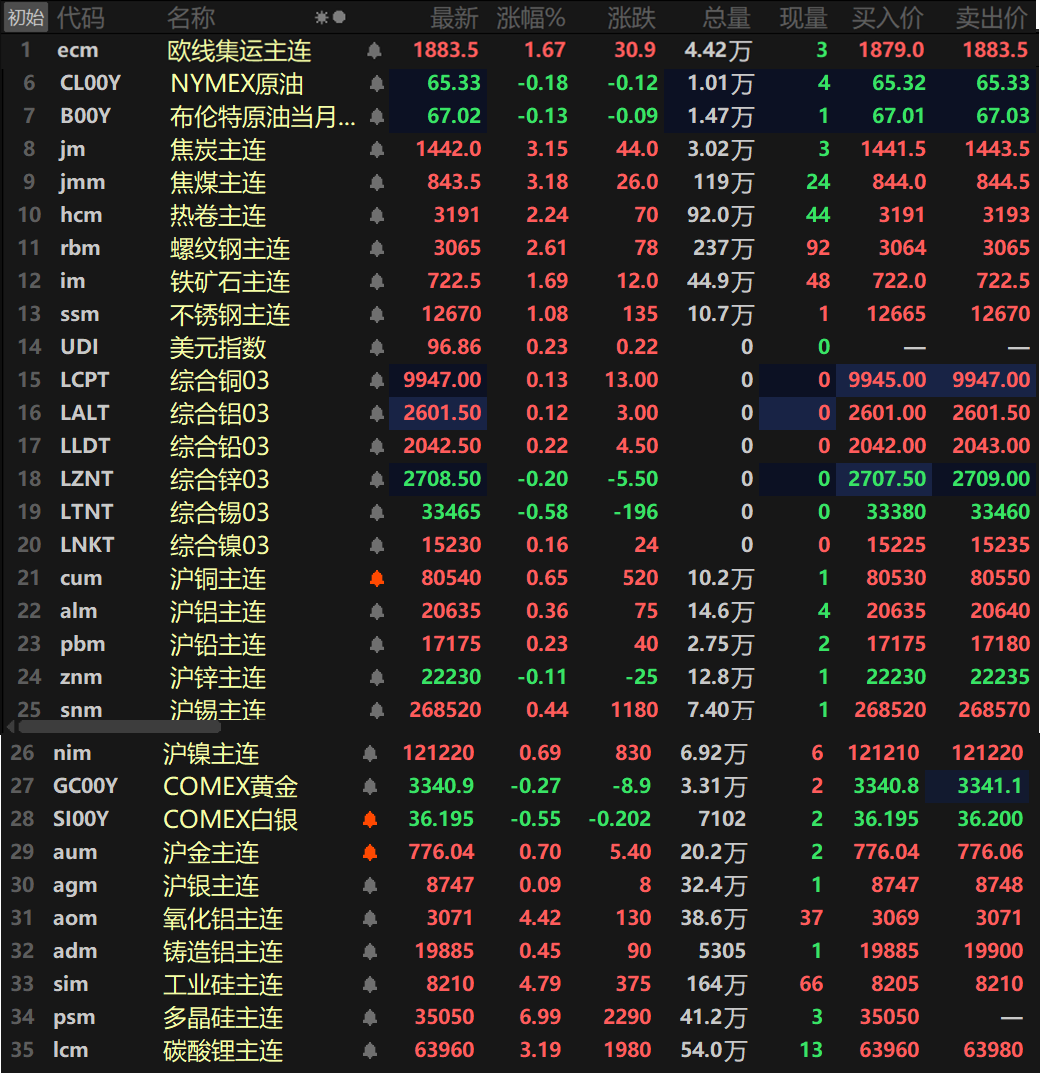Select the 综合铜03 latest price cell
Viewport: 1040px width, 1073px height.
(442, 380)
